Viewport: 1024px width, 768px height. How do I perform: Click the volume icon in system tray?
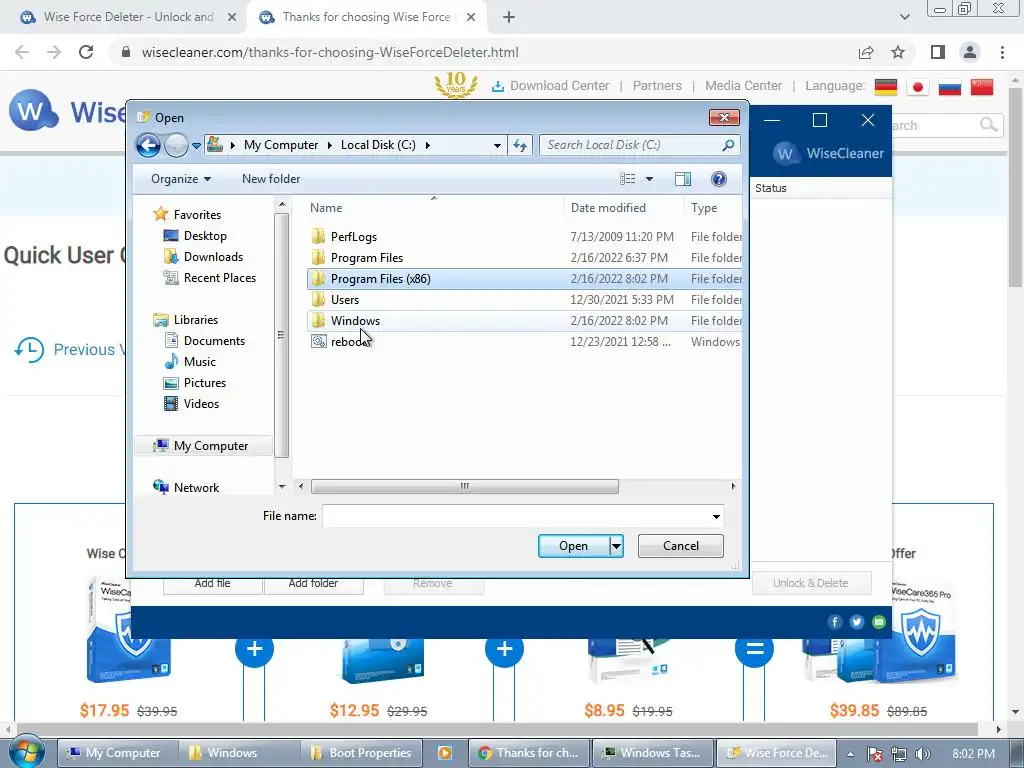[923, 754]
